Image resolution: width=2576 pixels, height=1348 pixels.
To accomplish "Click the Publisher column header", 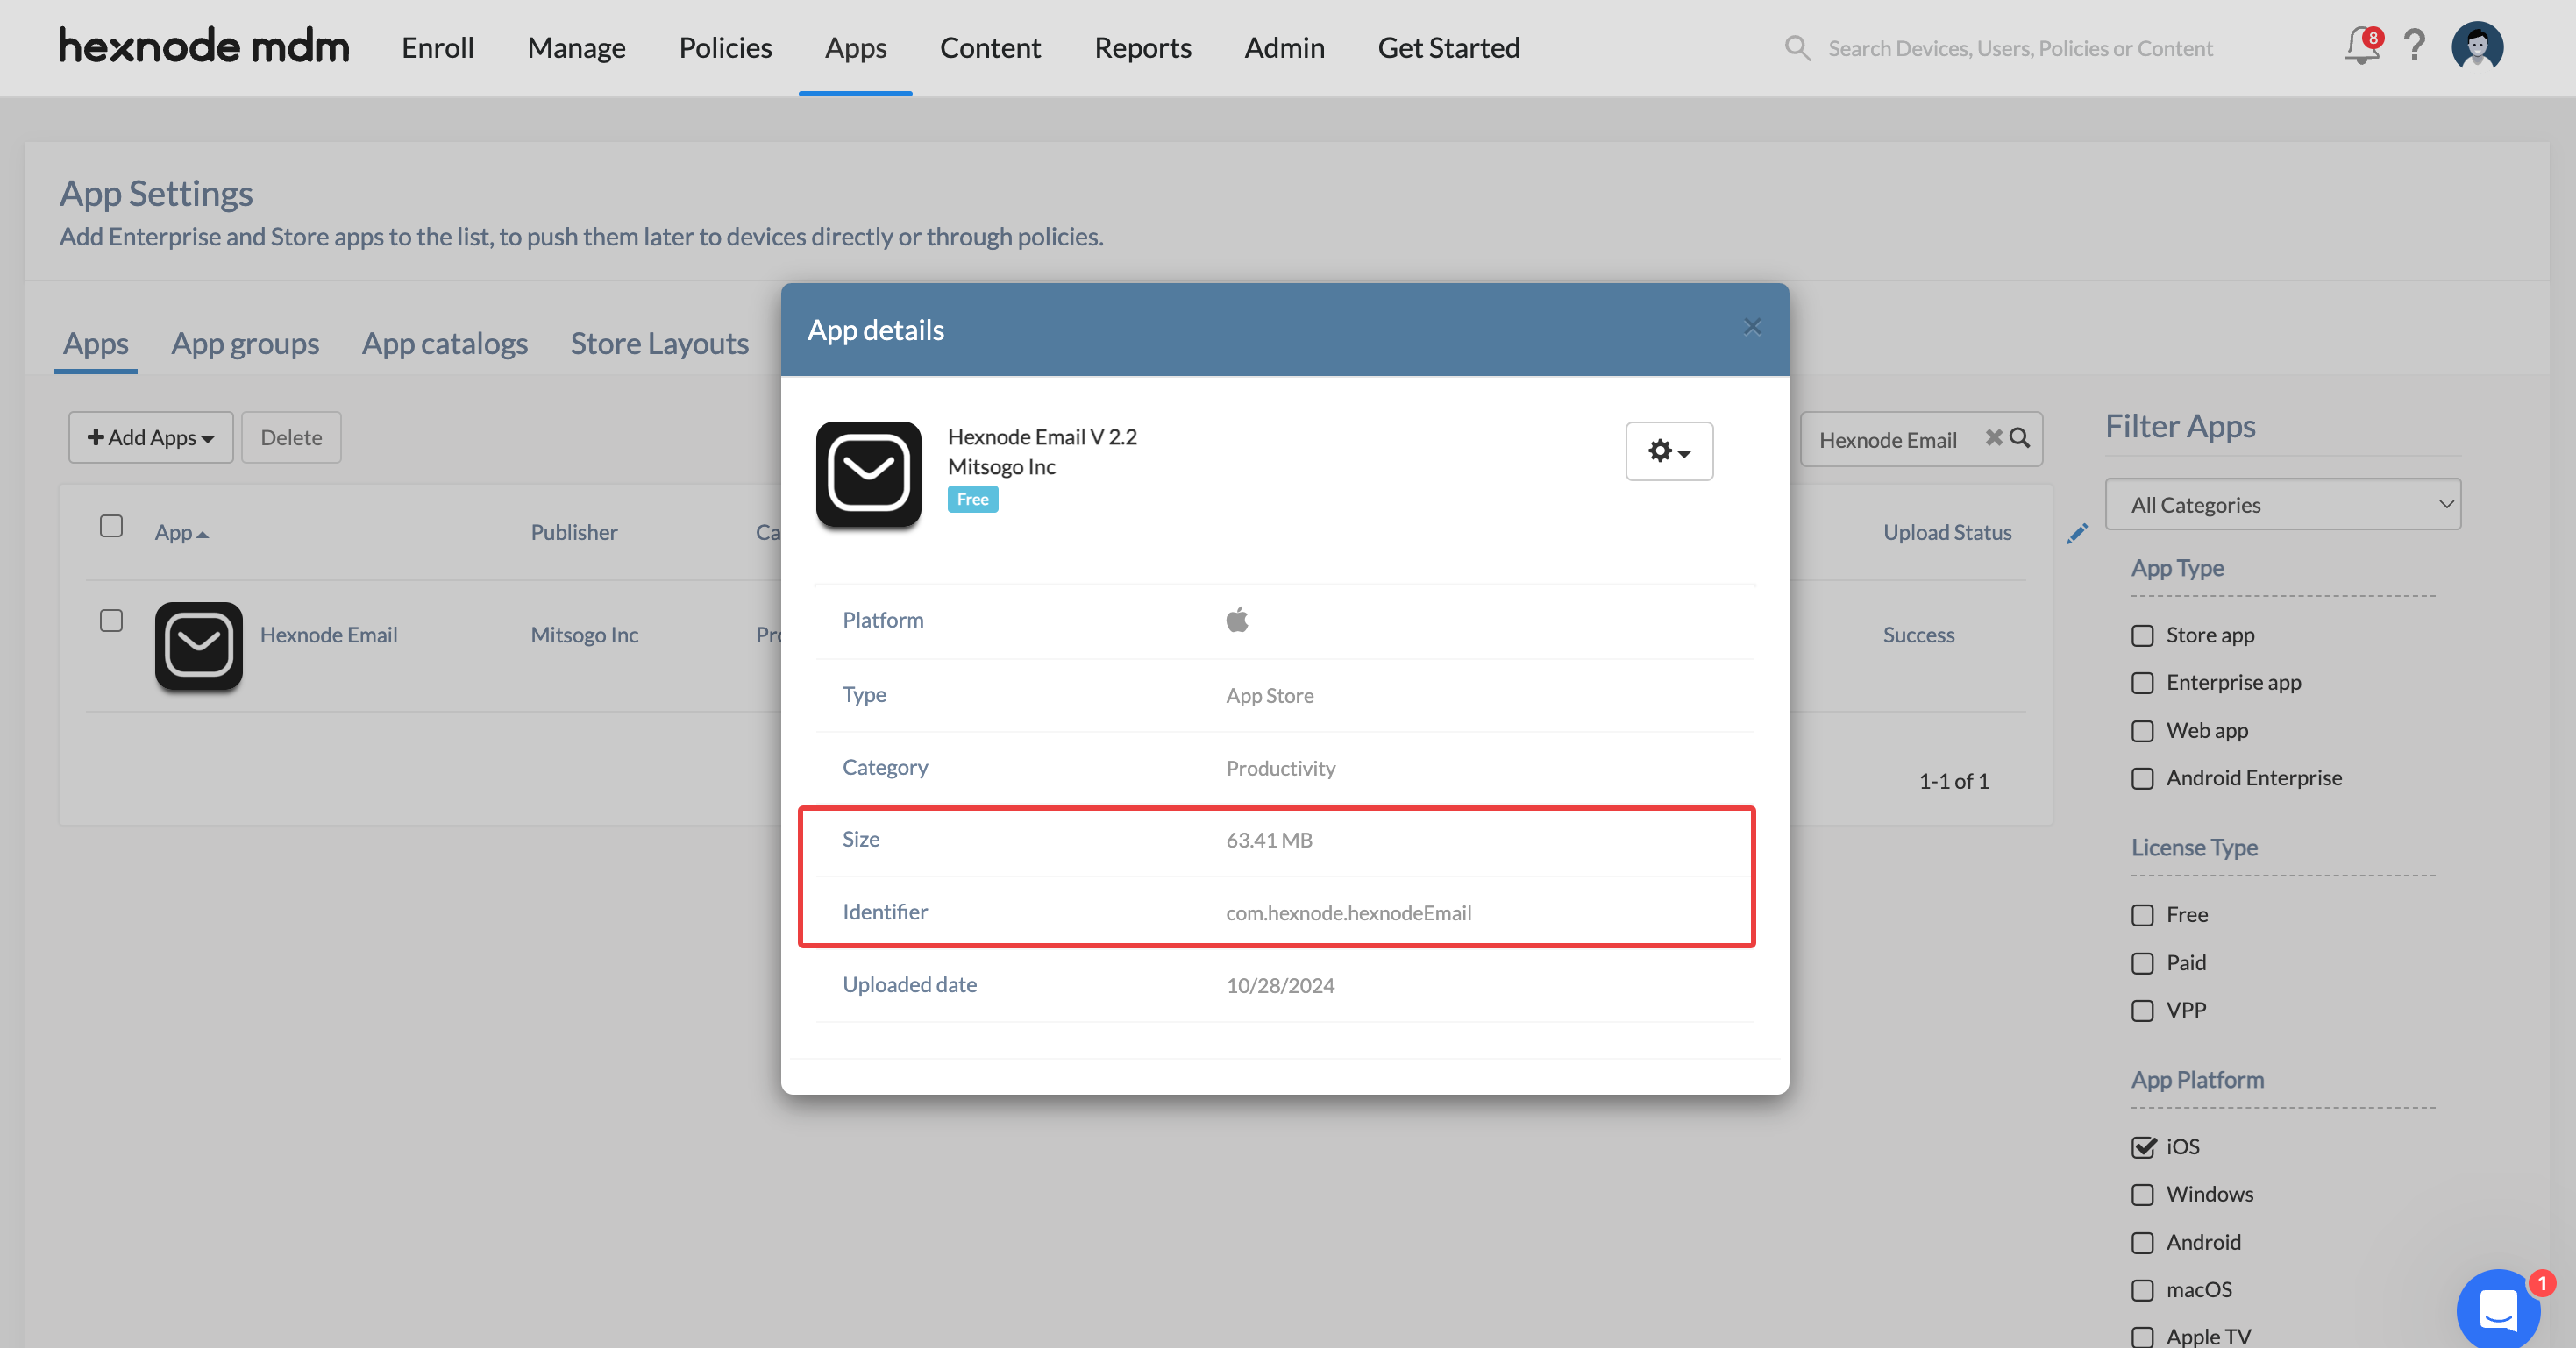I will coord(574,533).
